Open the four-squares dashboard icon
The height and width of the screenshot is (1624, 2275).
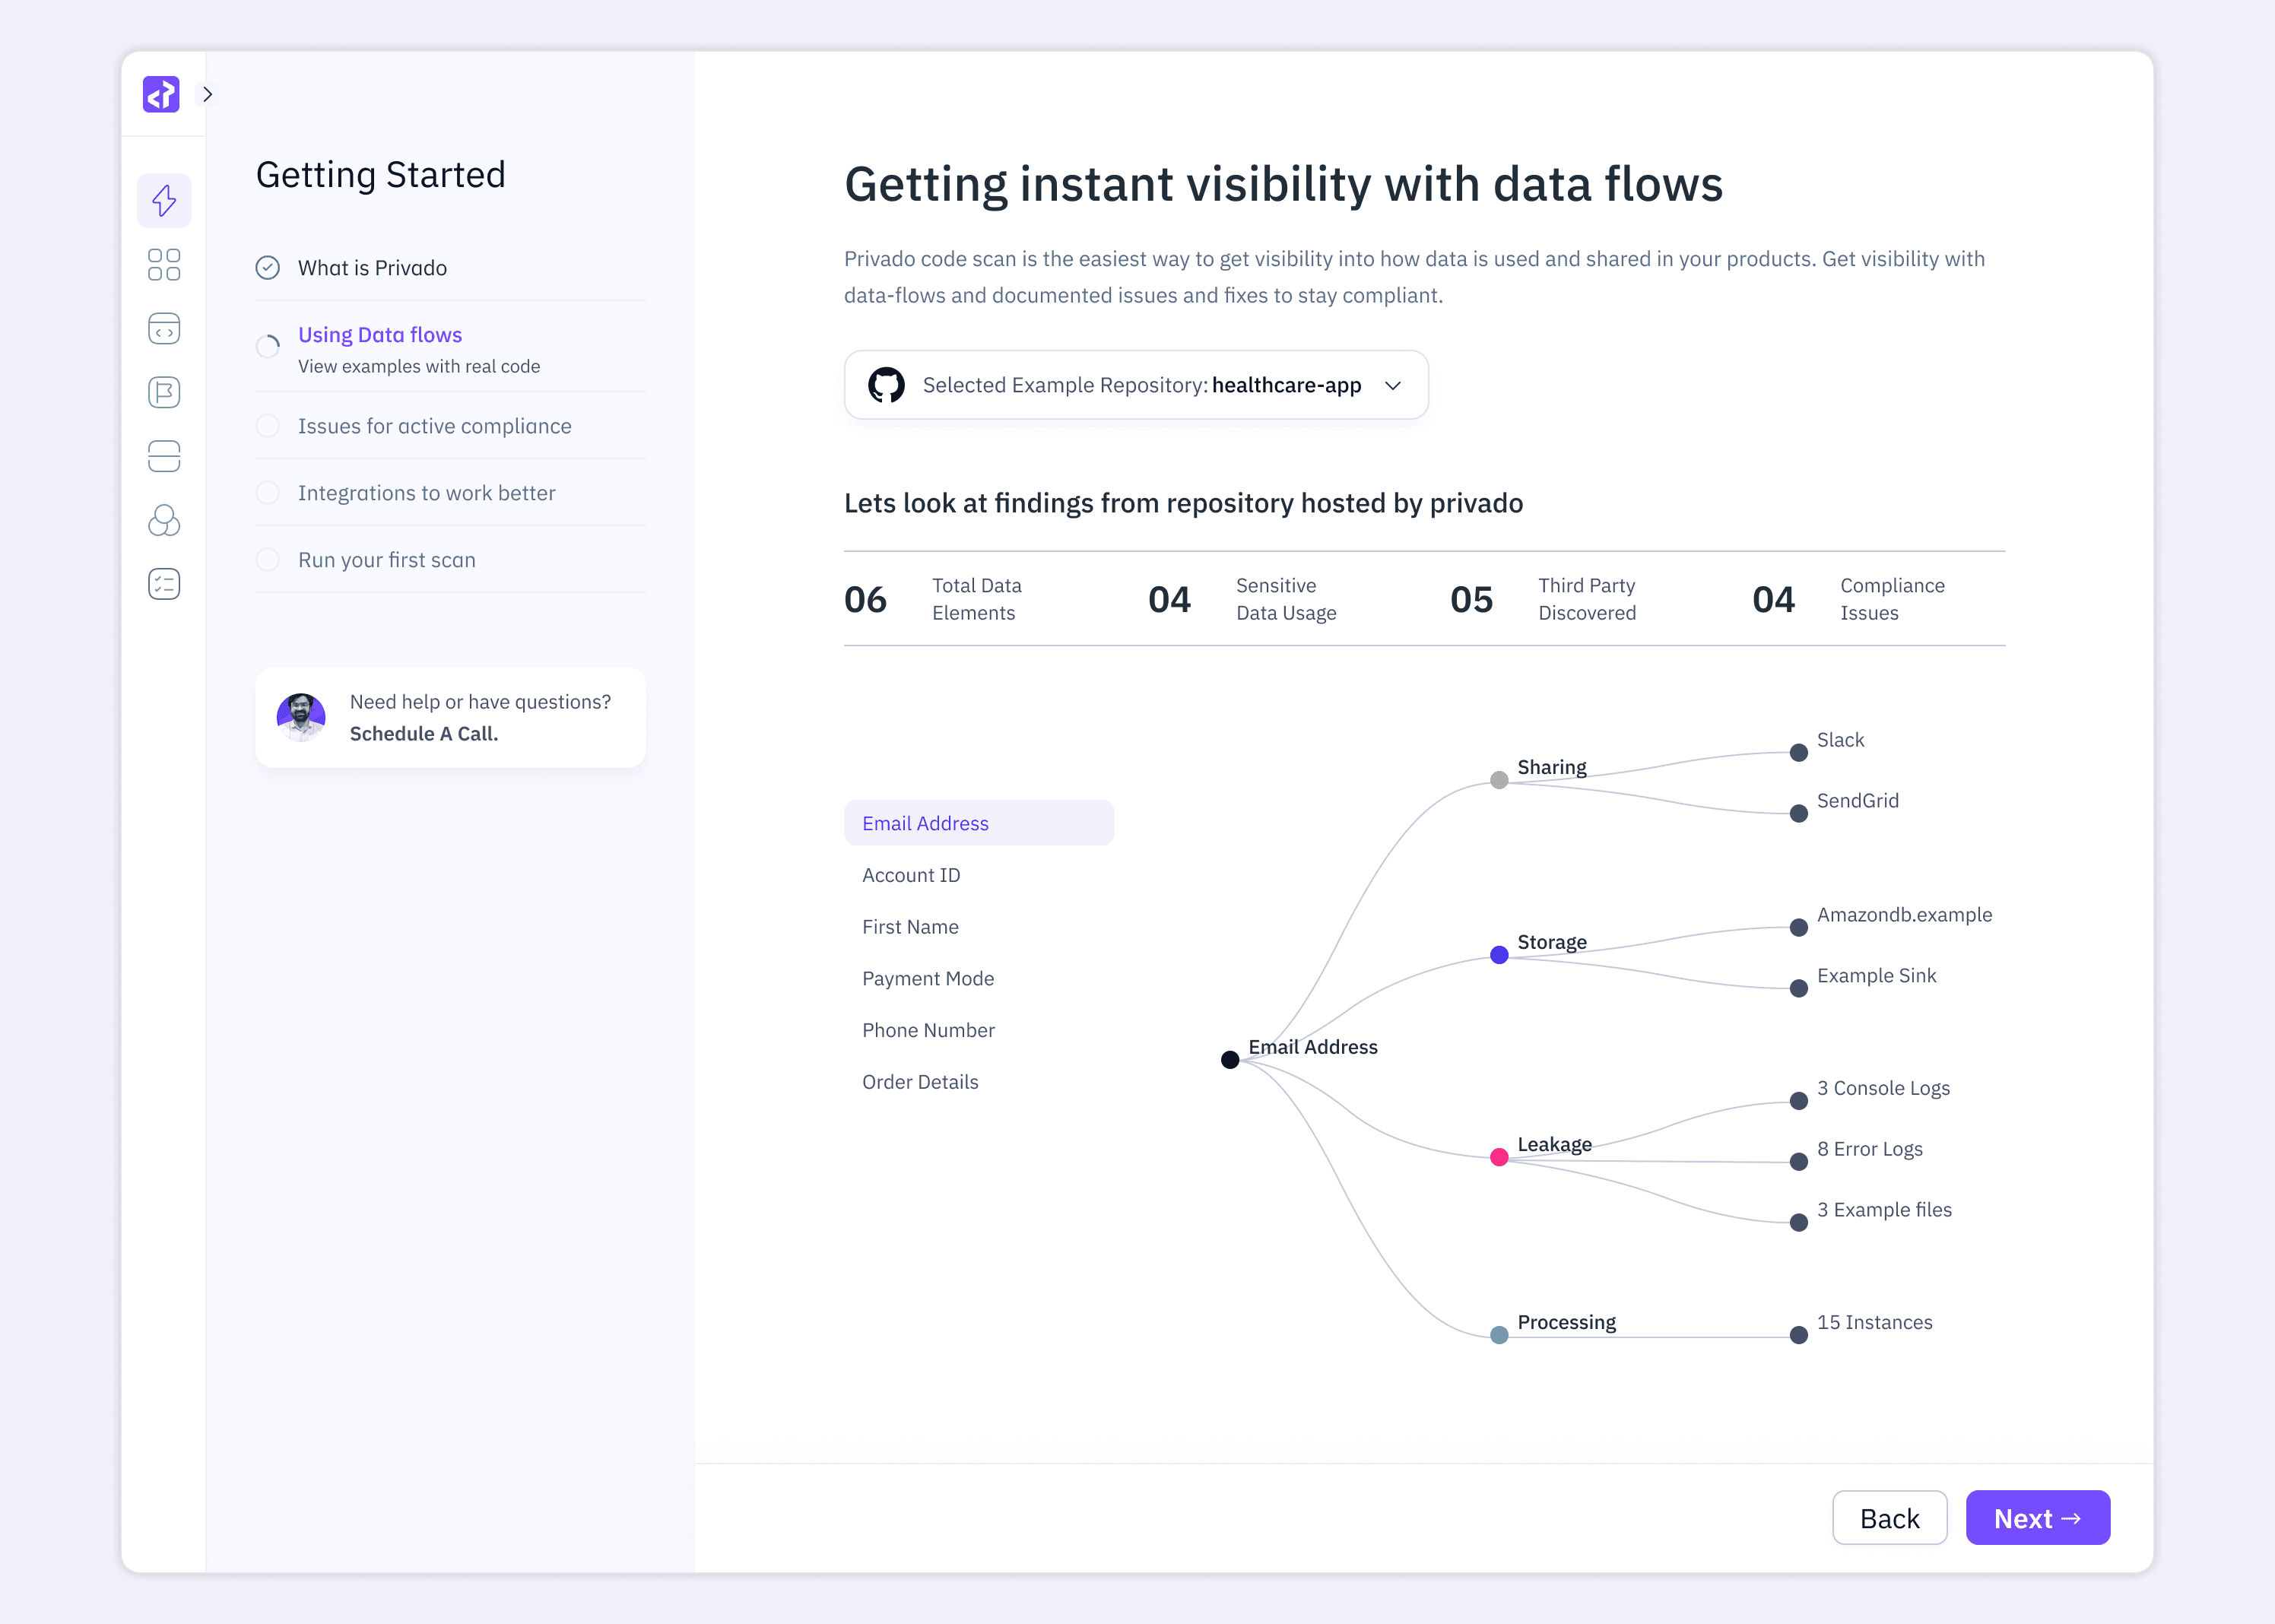coord(164,265)
